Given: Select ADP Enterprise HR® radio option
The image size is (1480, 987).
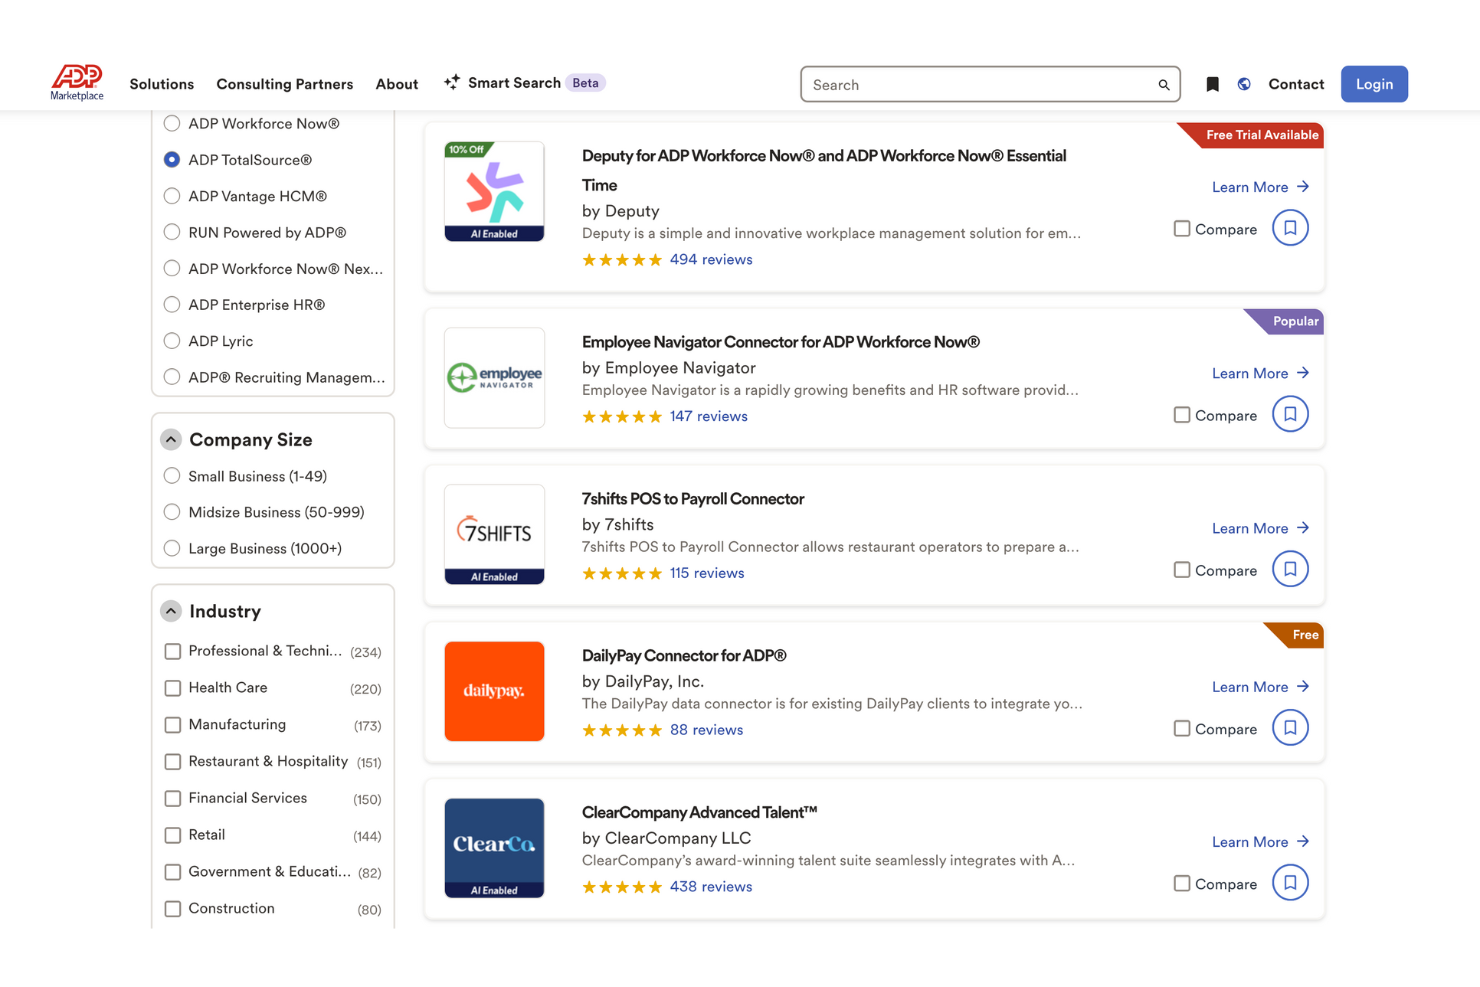Looking at the screenshot, I should [x=172, y=304].
